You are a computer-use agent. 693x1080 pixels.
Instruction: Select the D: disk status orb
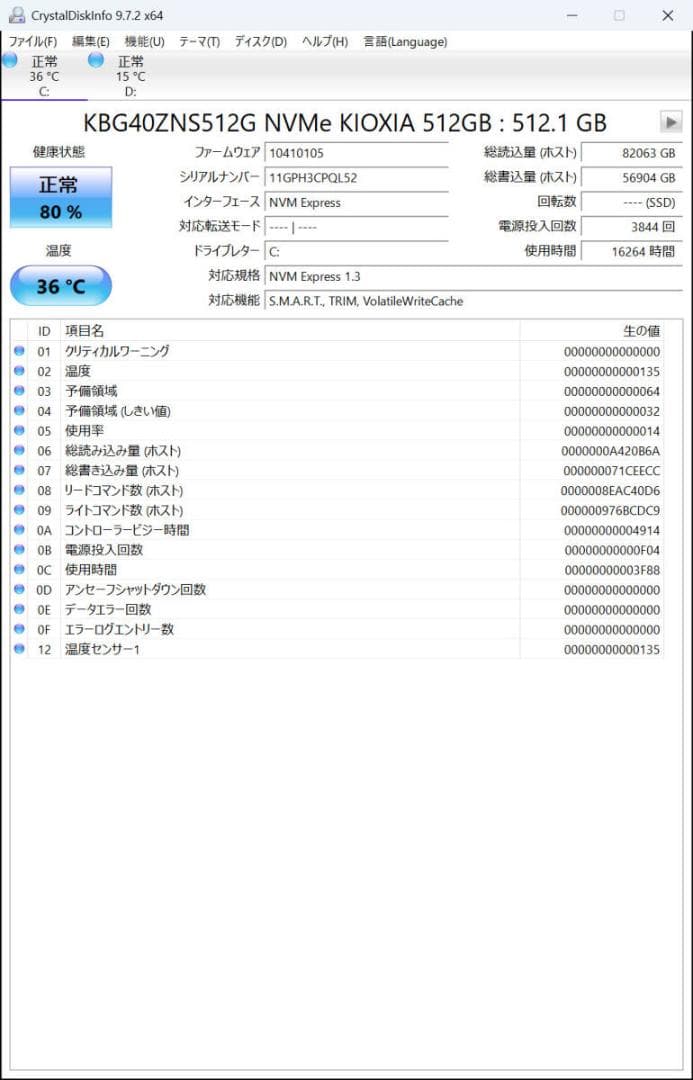pos(96,60)
